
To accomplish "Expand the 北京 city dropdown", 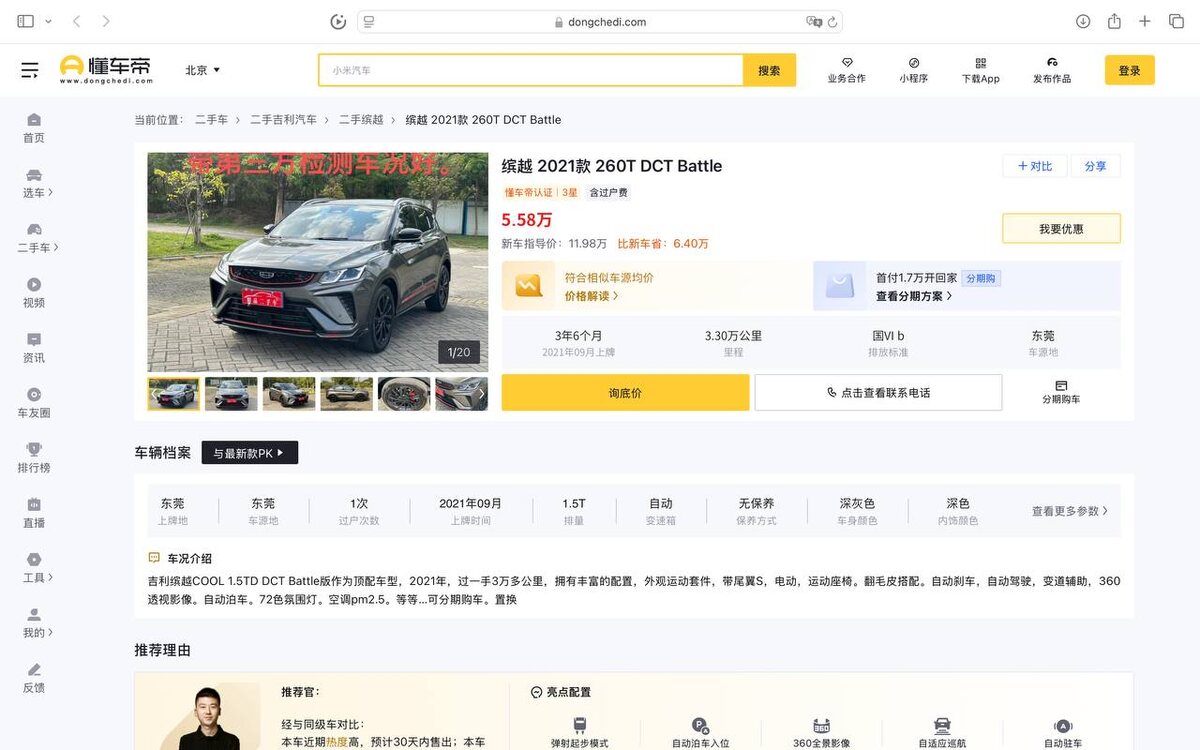I will tap(203, 70).
